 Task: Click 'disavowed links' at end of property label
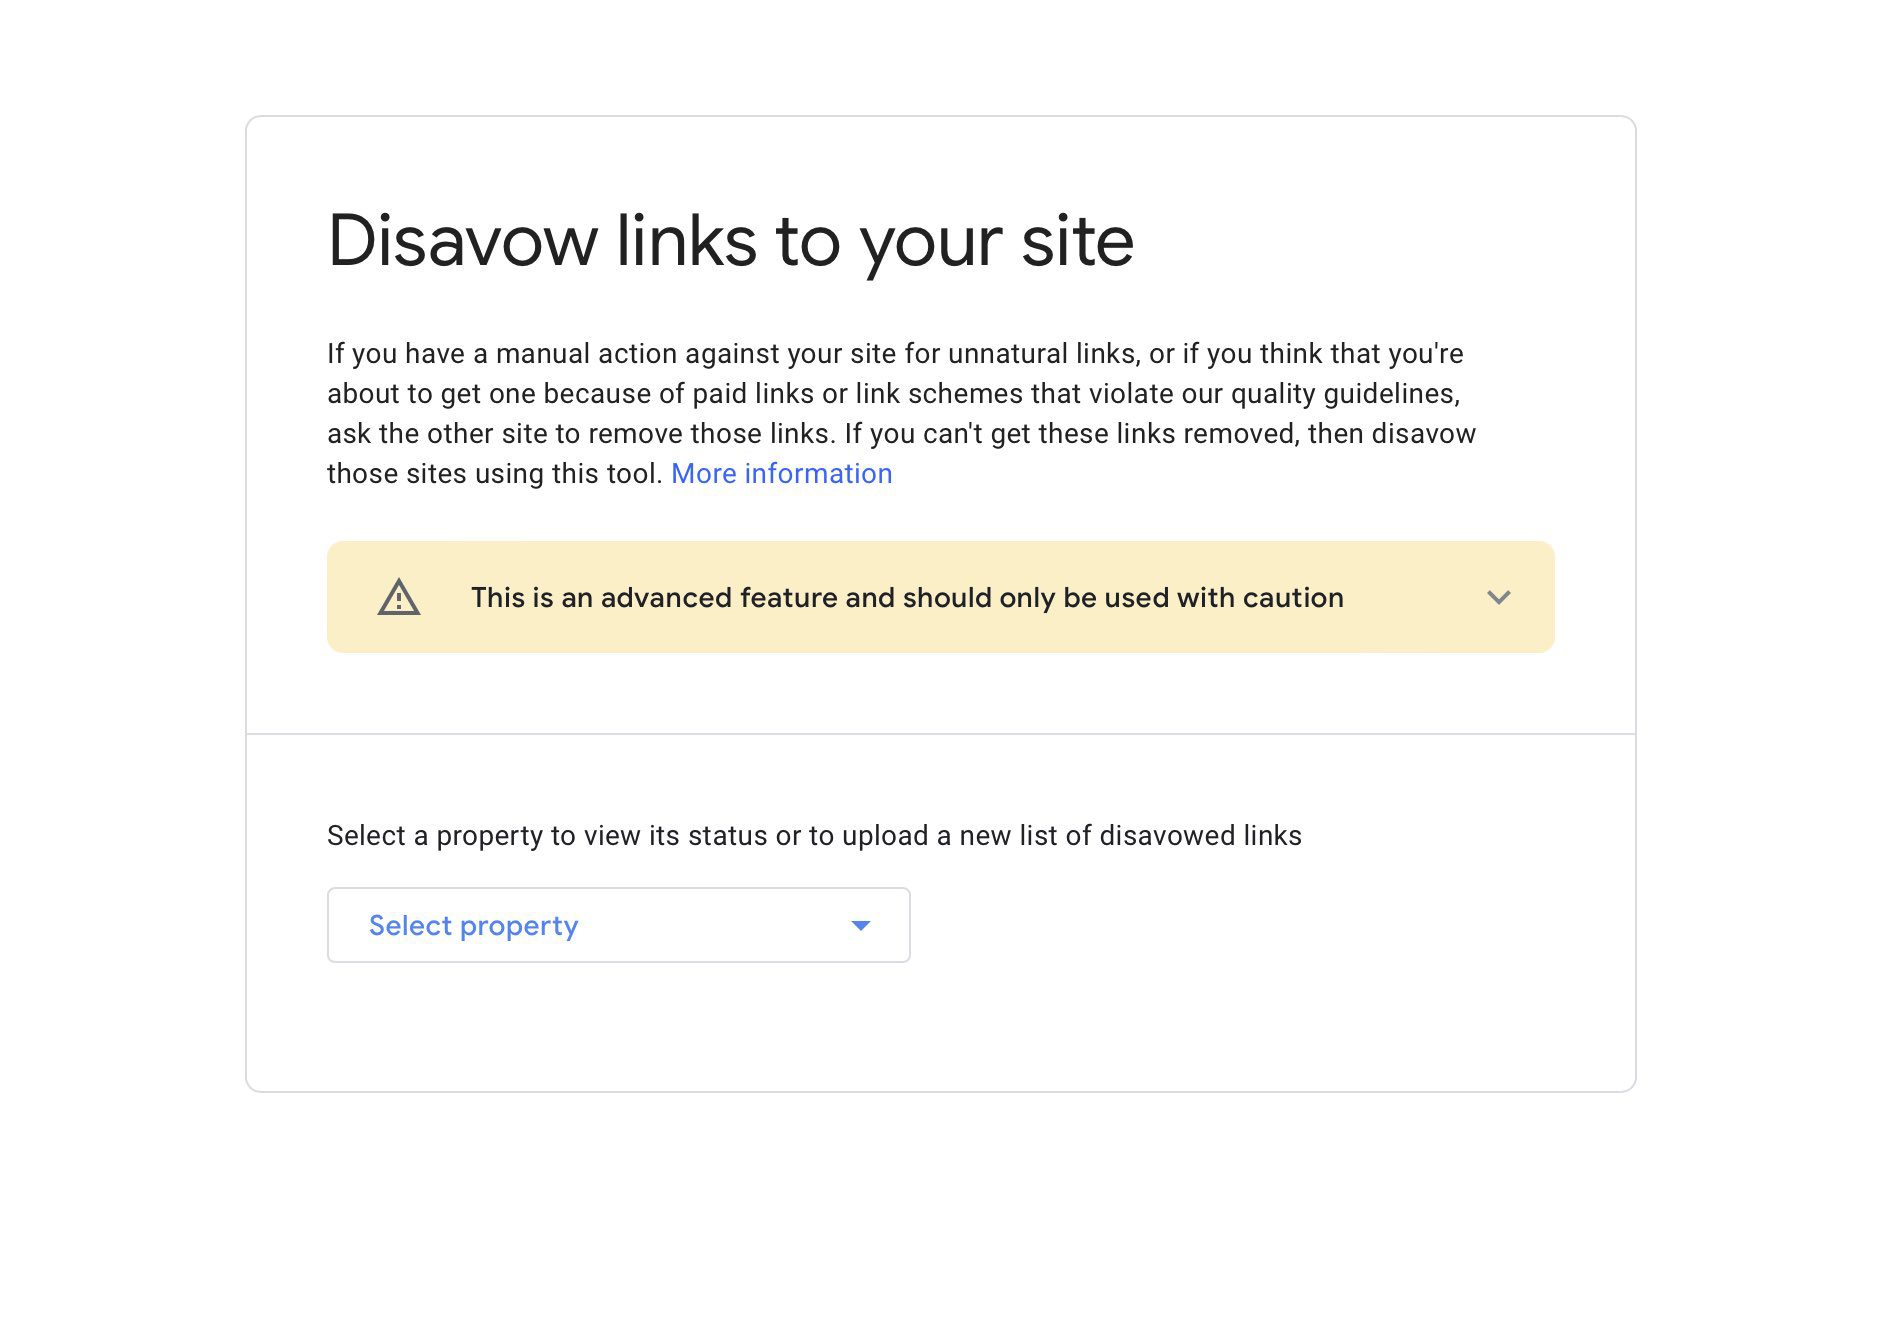tap(1200, 836)
